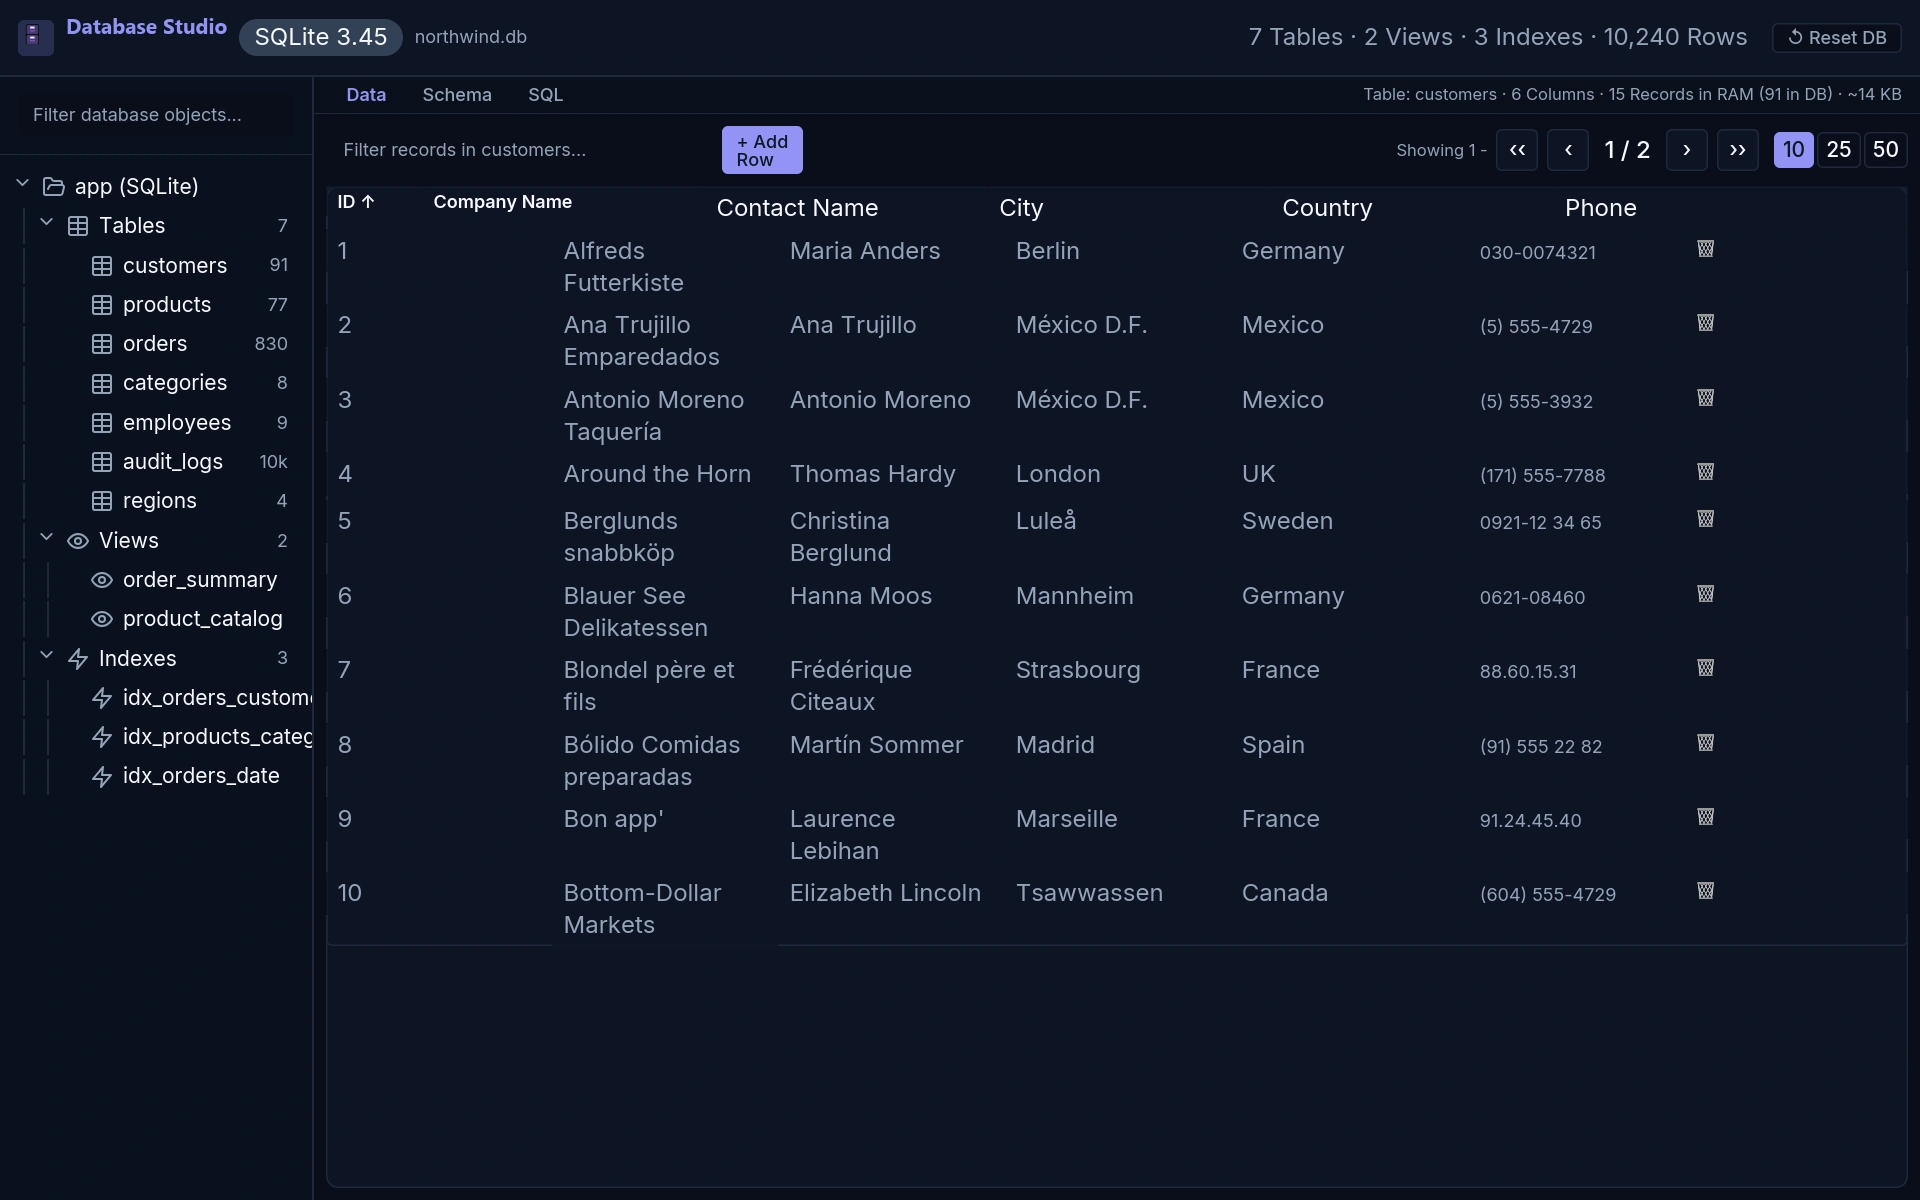1920x1200 pixels.
Task: Jump to the last page
Action: click(1738, 150)
